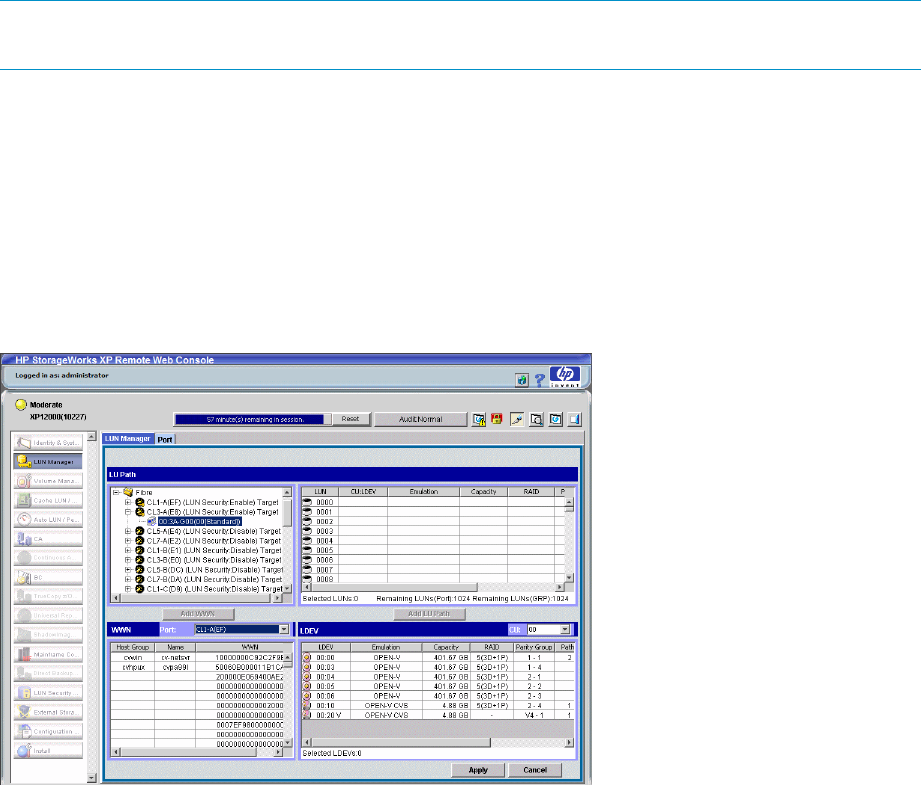Open the WWN Port dropdown
The width and height of the screenshot is (921, 785).
pos(242,629)
